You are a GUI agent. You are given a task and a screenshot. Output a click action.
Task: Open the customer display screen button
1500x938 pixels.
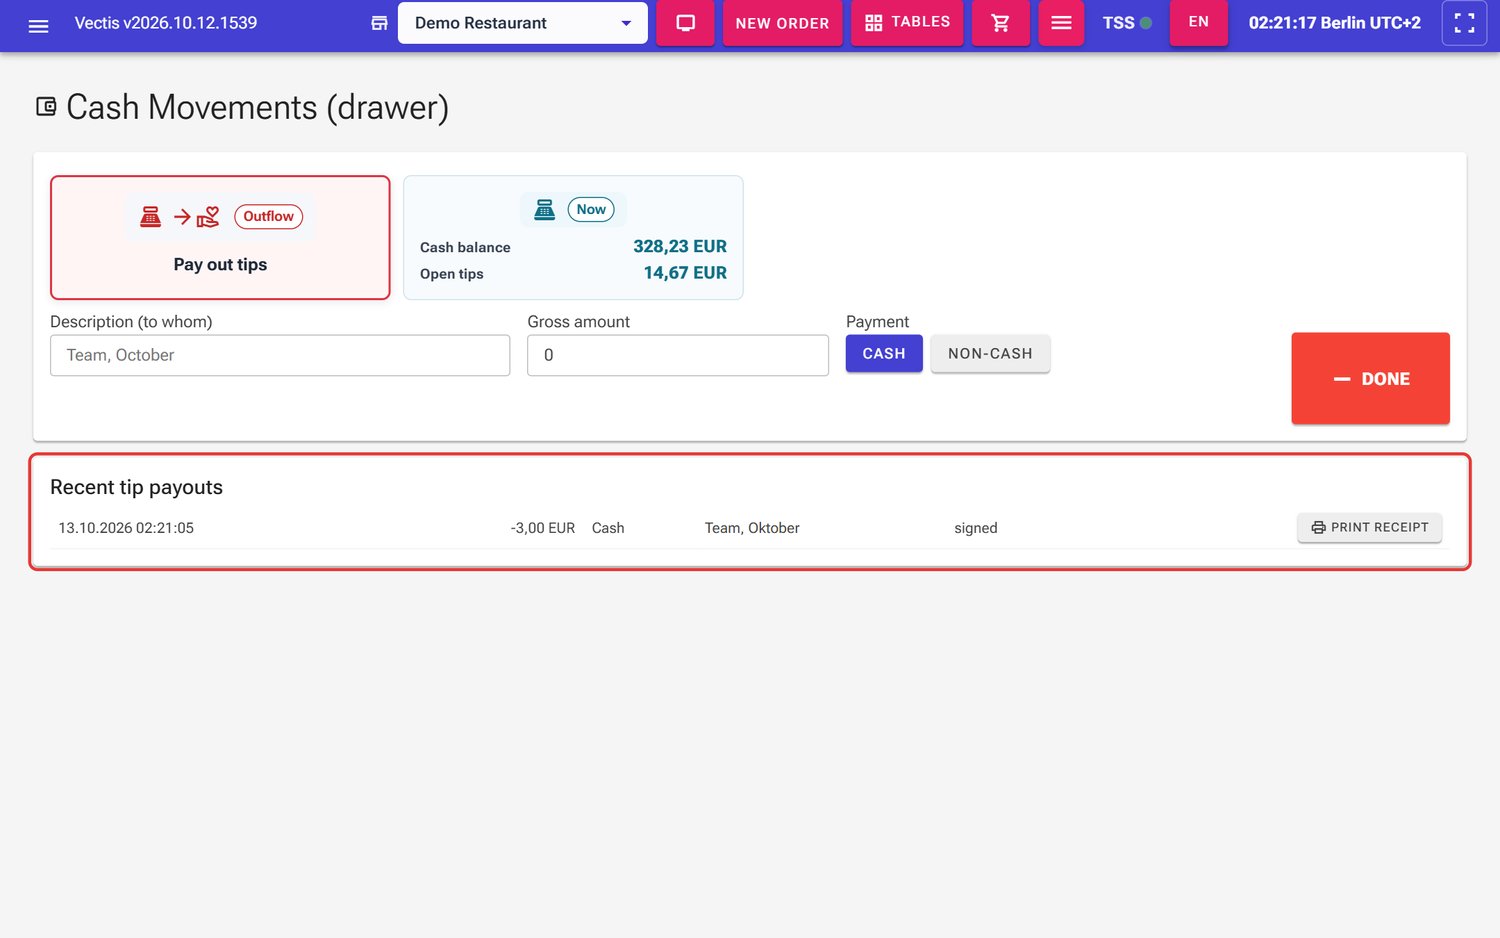(685, 23)
